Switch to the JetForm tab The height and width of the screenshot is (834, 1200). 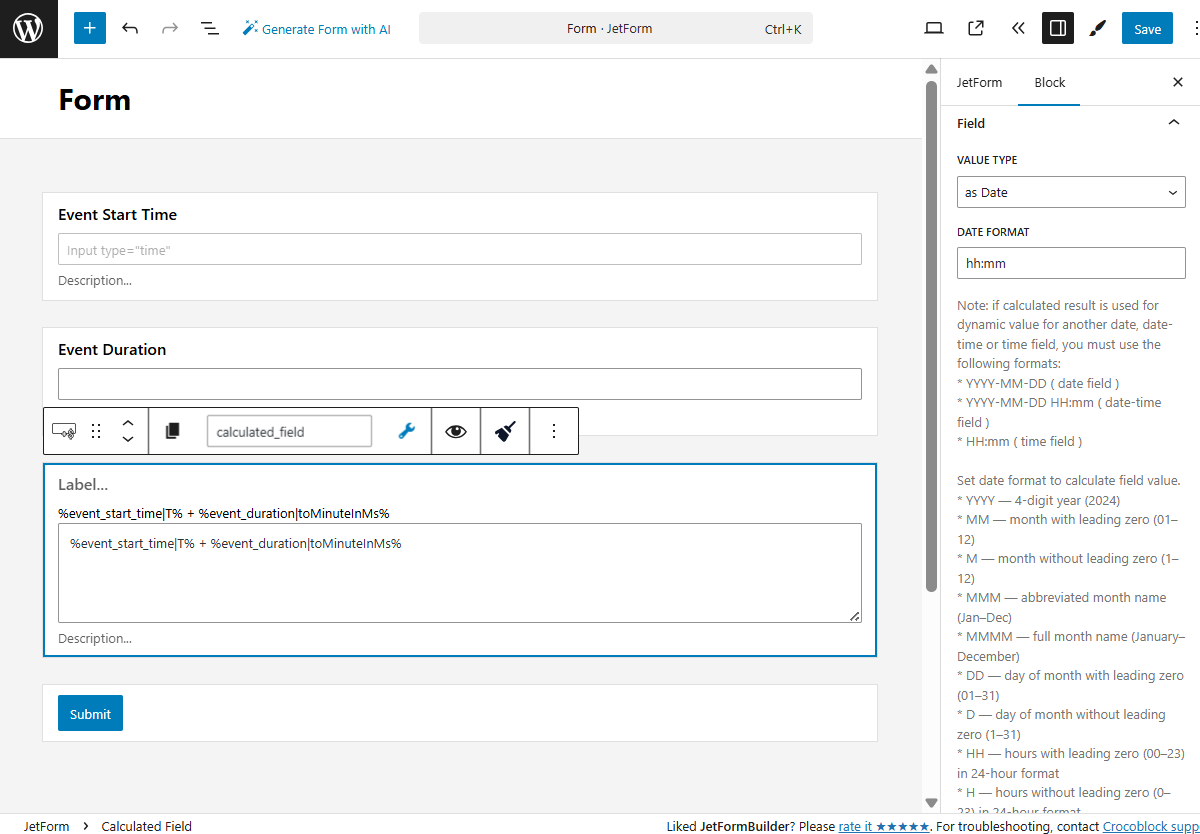(979, 82)
